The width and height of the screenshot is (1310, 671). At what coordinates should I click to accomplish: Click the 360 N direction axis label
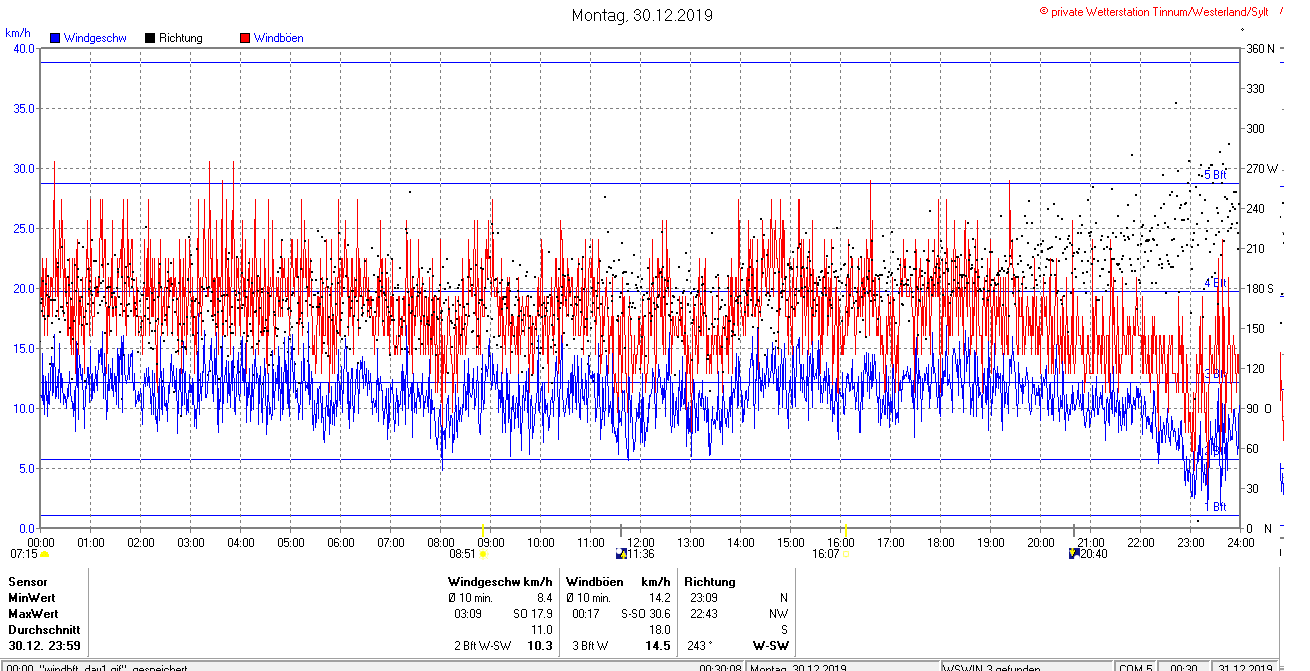pyautogui.click(x=1258, y=48)
